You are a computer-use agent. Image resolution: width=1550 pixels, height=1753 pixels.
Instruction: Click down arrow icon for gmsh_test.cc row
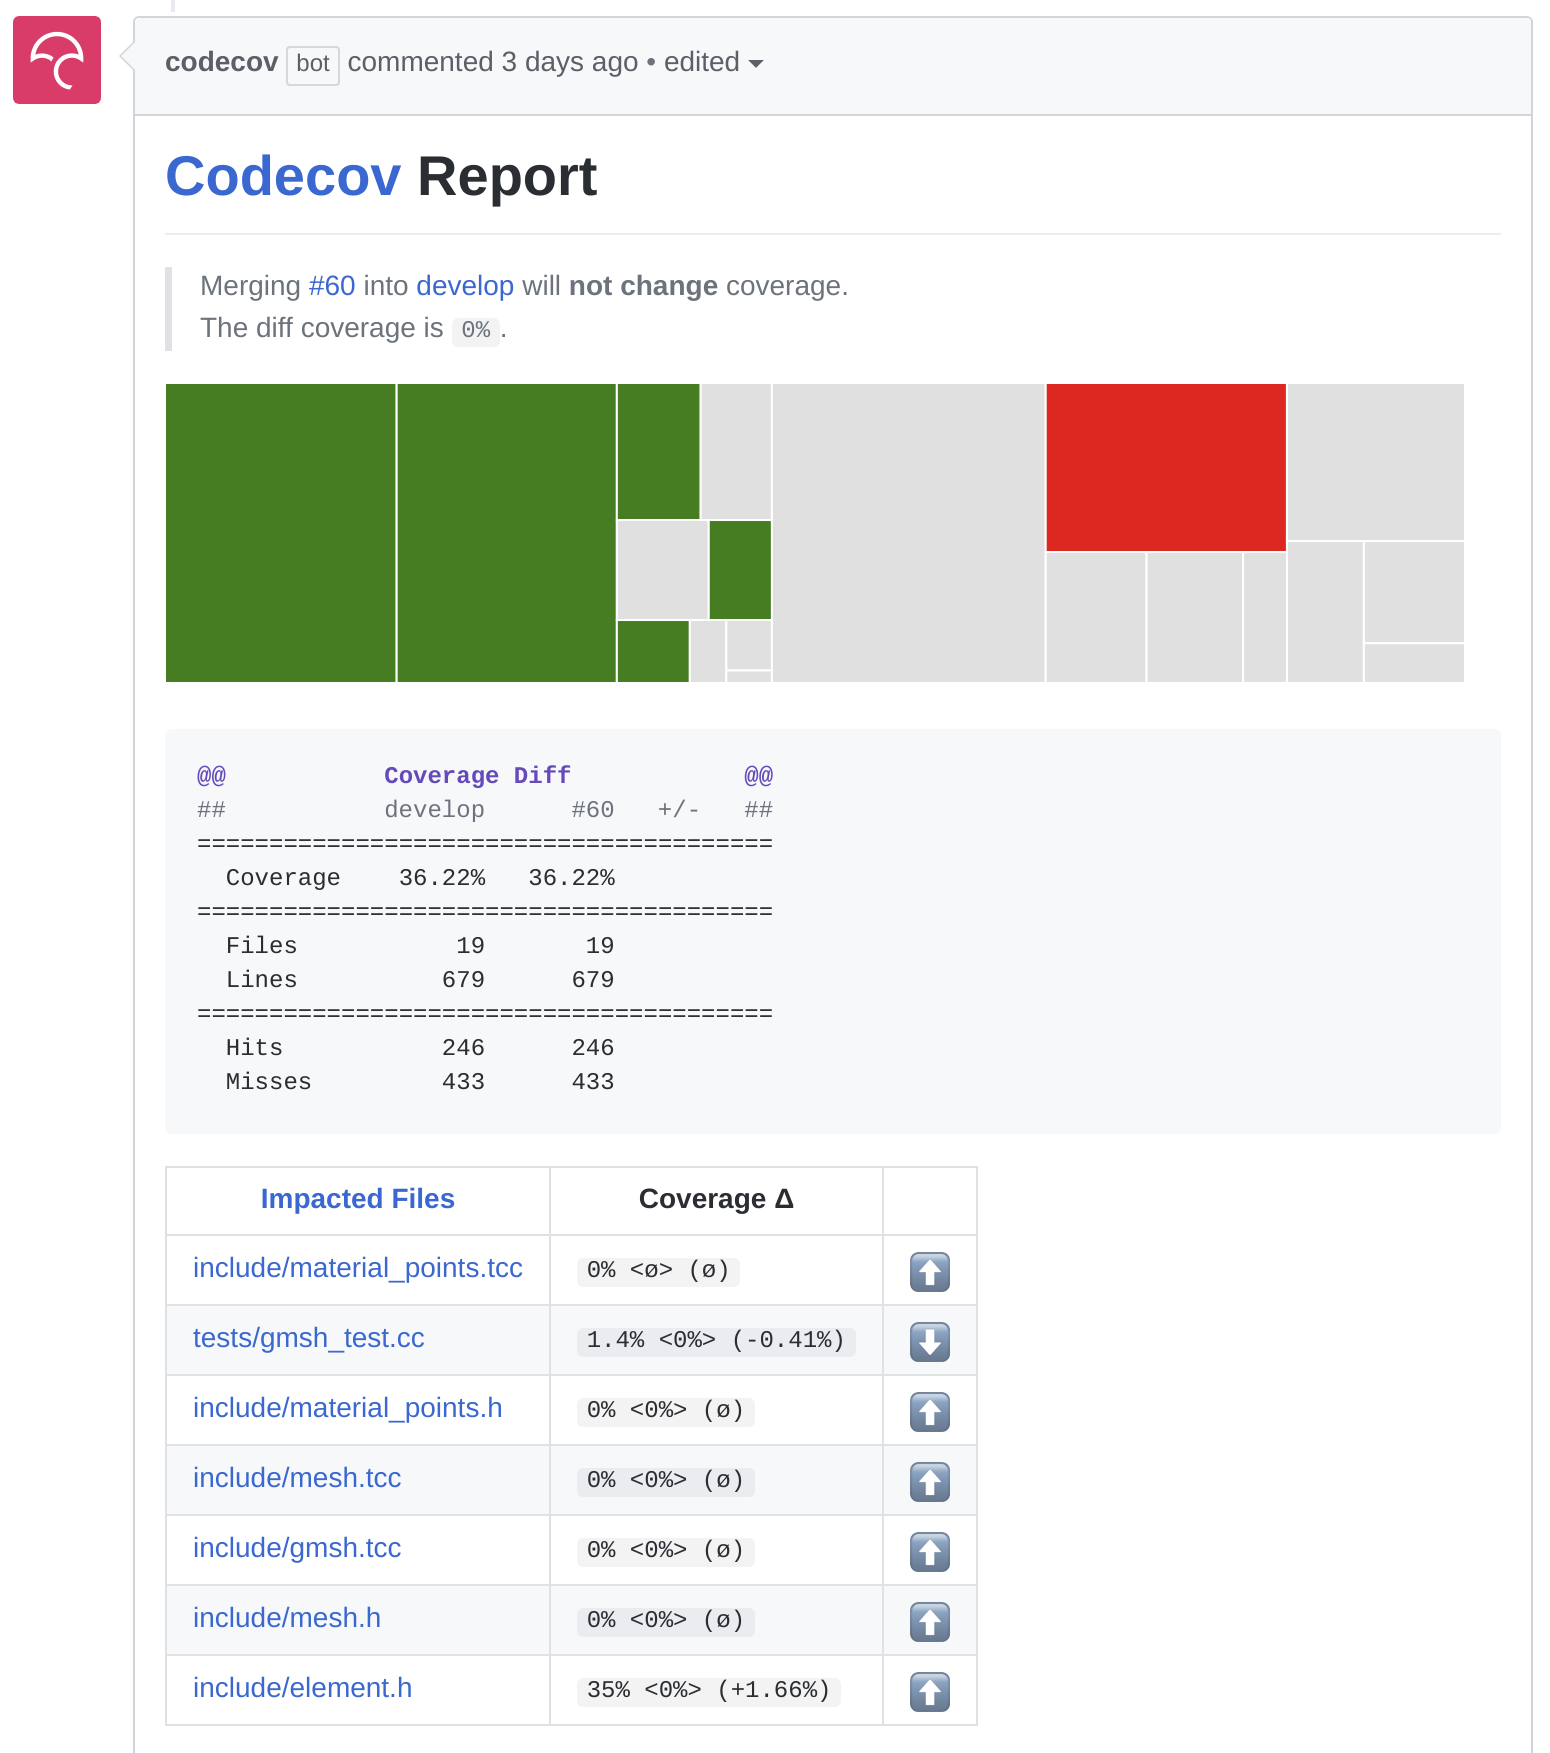pos(930,1342)
